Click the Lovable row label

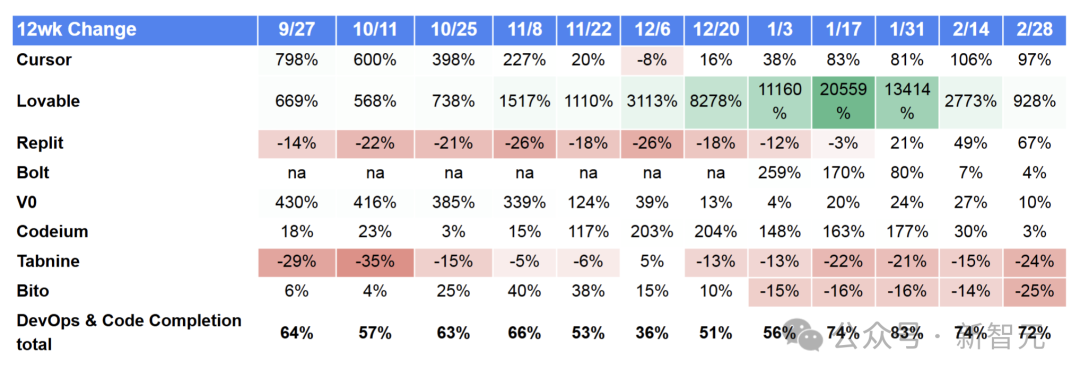click(48, 101)
